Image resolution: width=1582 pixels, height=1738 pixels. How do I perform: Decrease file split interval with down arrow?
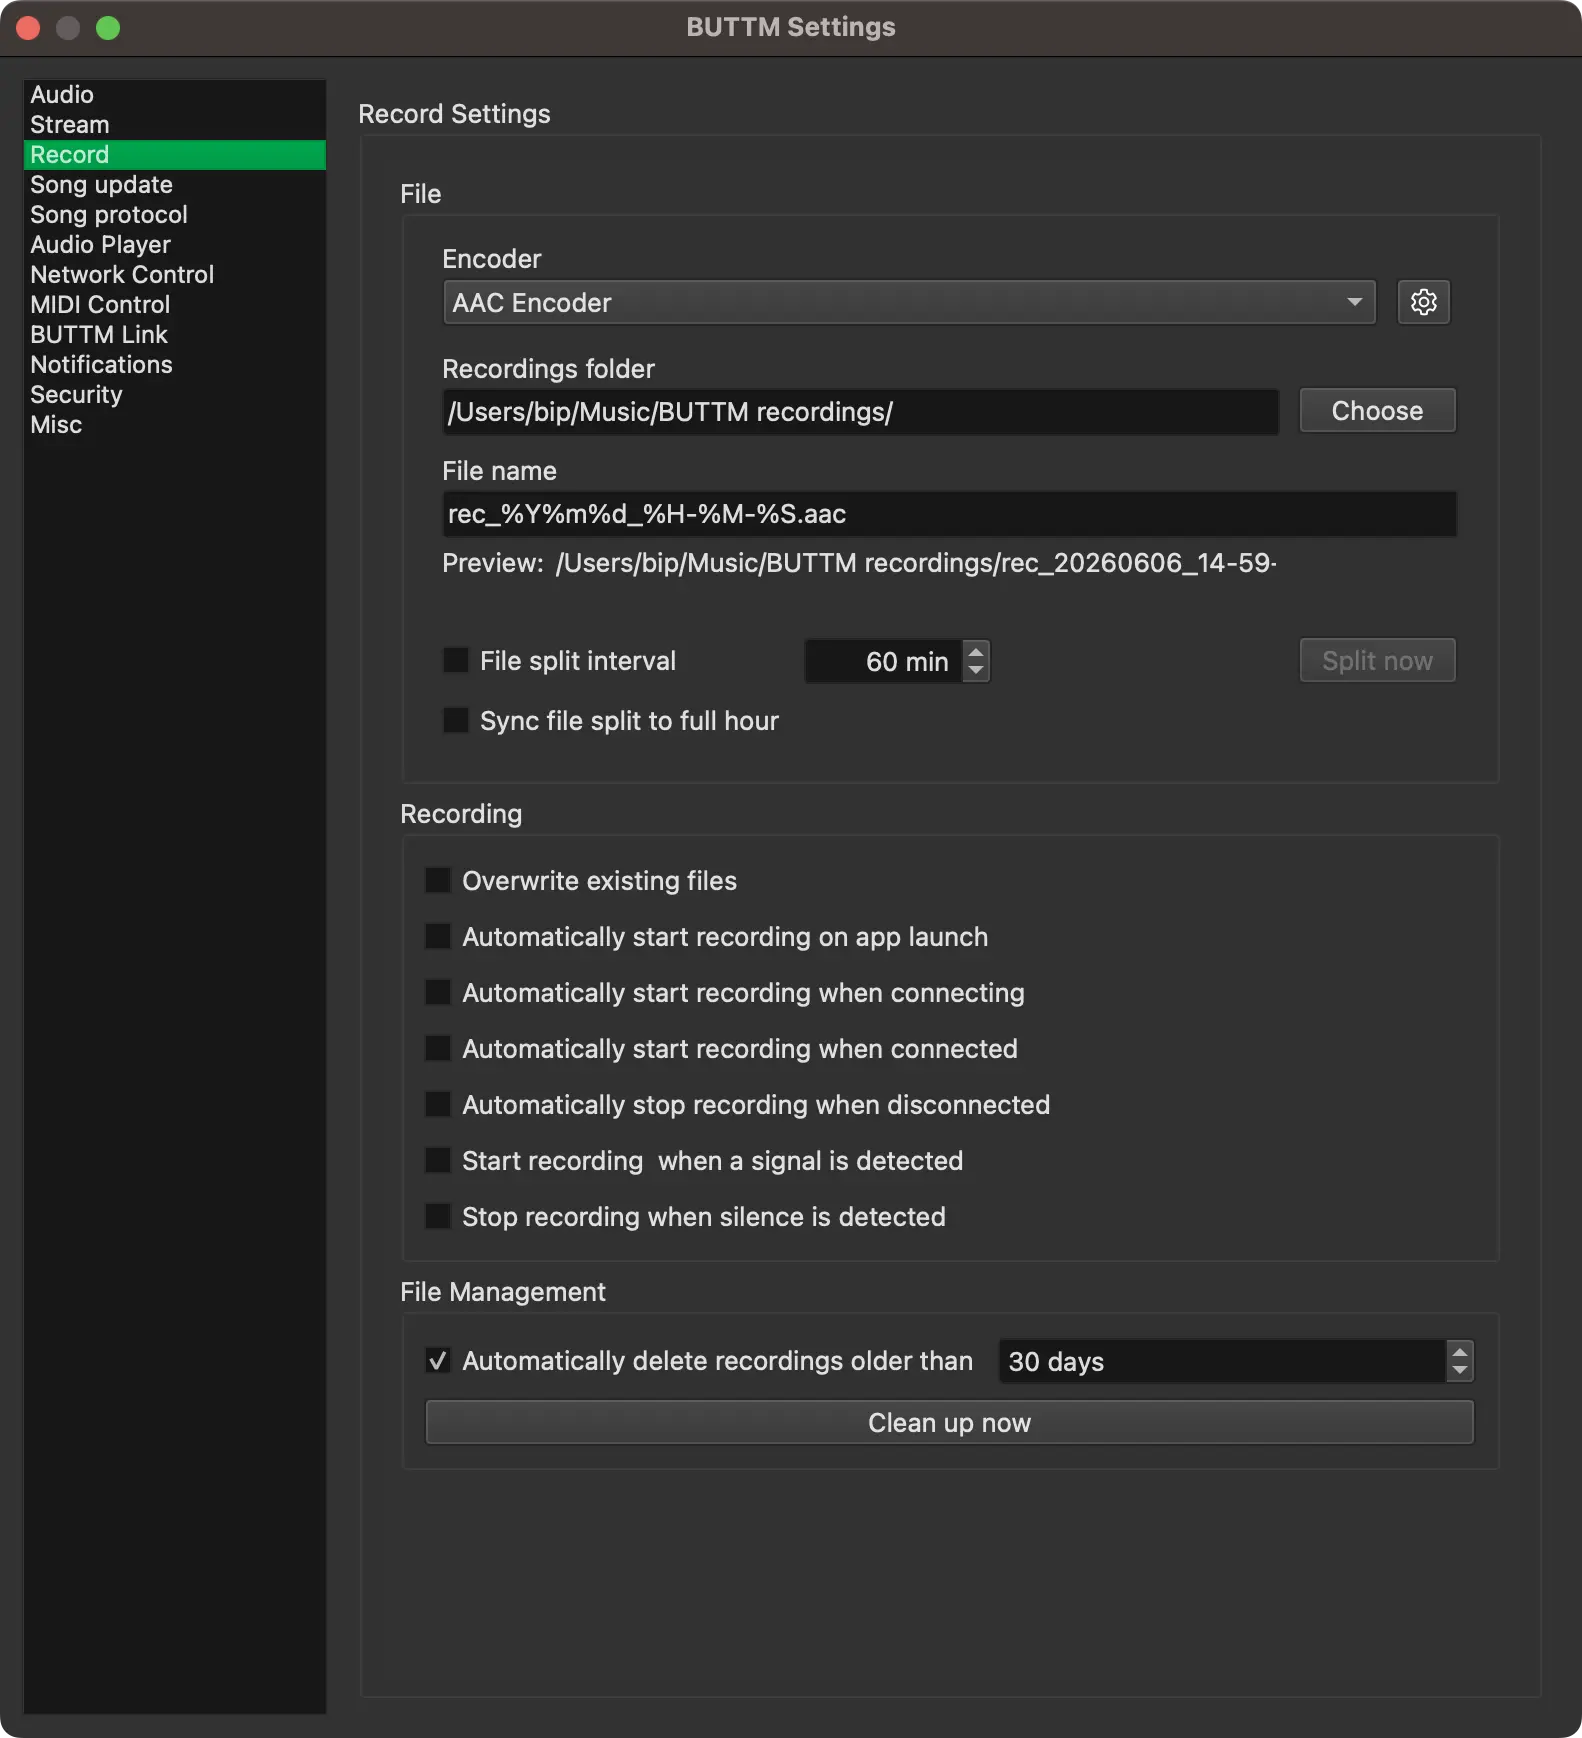pyautogui.click(x=976, y=671)
